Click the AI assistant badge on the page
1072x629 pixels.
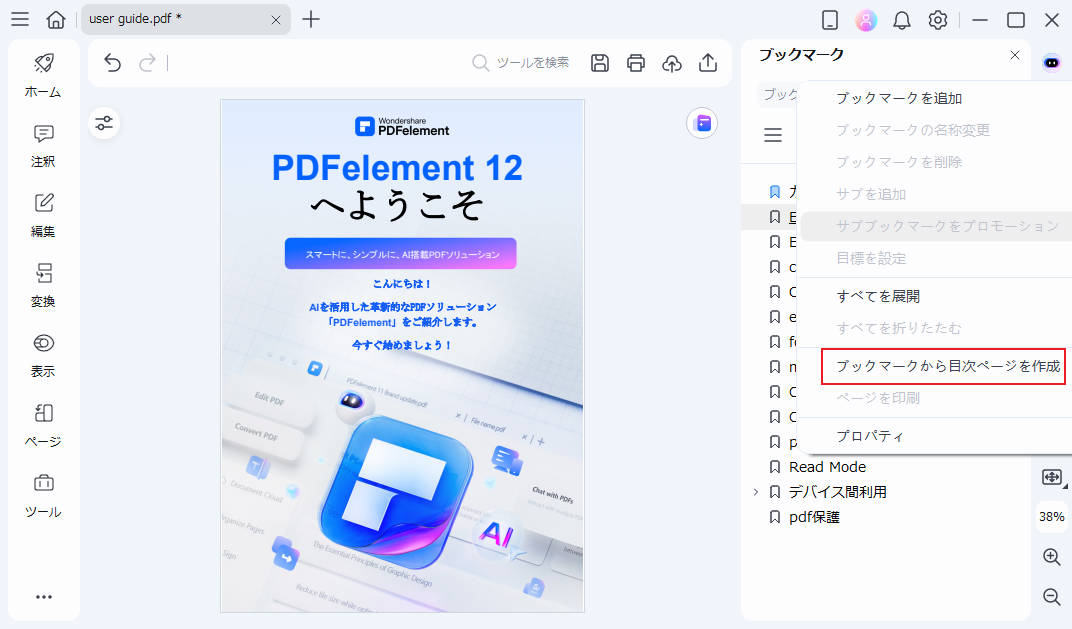pos(702,123)
